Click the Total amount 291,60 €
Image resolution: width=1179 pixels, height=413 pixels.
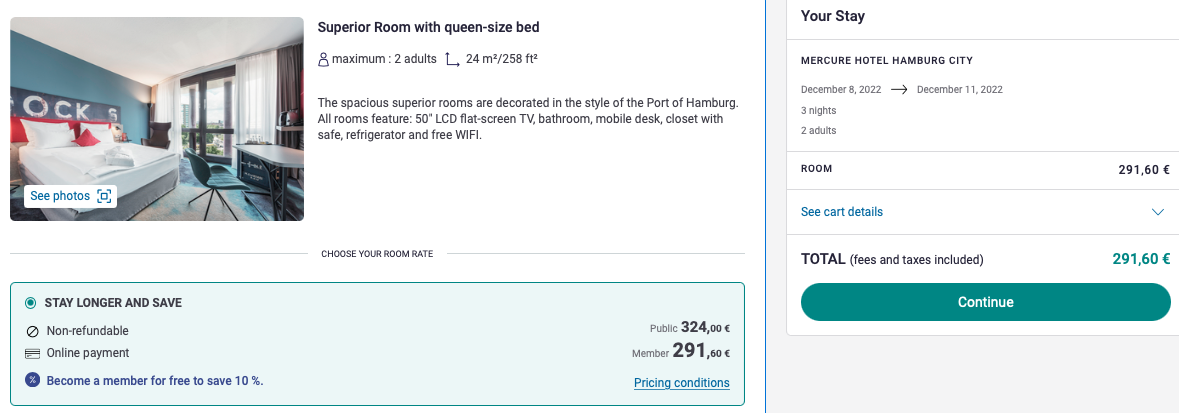pos(1141,260)
